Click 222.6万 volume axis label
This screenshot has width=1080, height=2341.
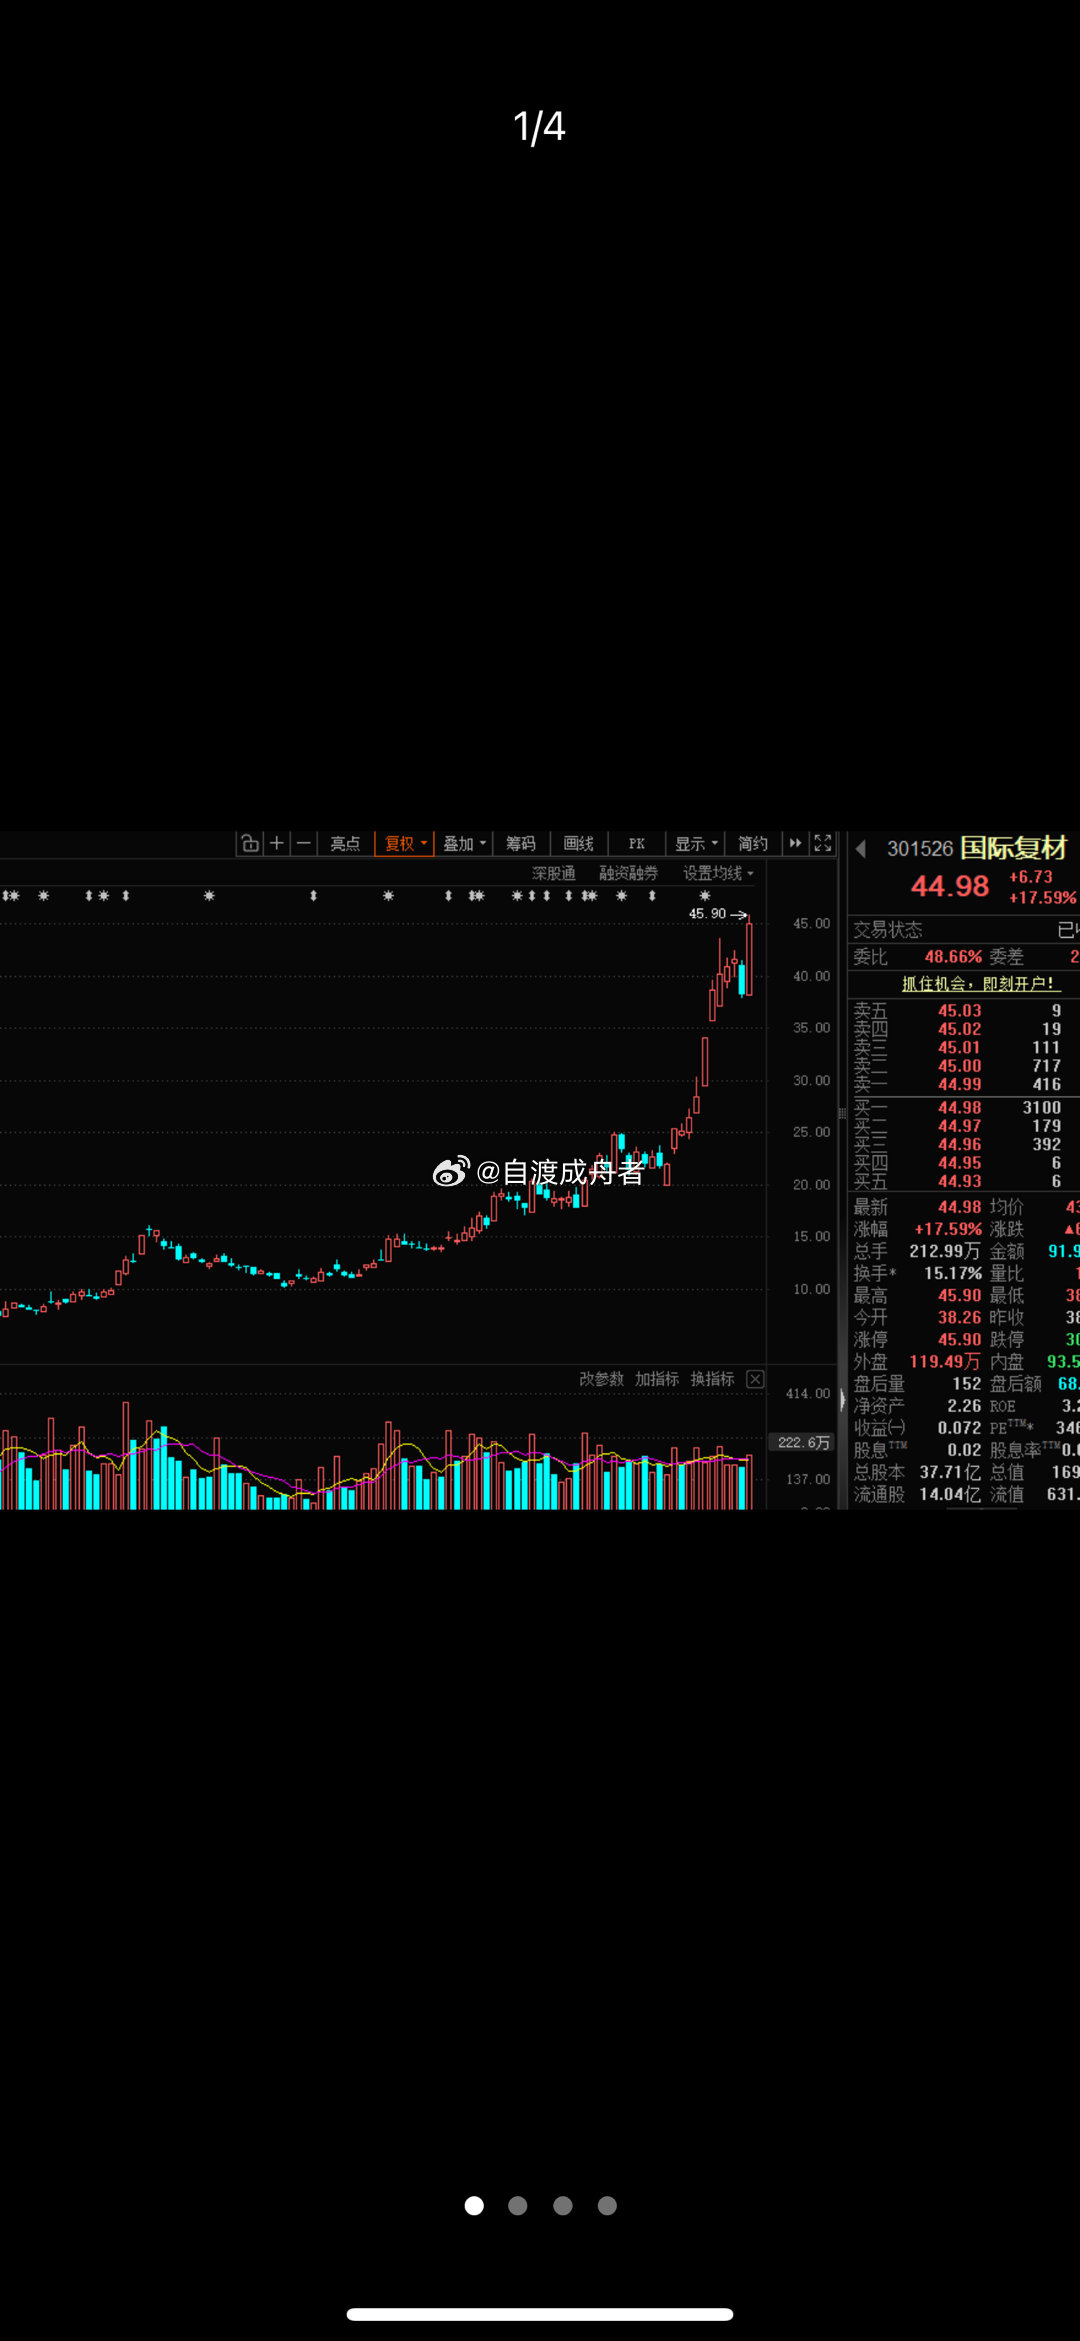tap(803, 1442)
